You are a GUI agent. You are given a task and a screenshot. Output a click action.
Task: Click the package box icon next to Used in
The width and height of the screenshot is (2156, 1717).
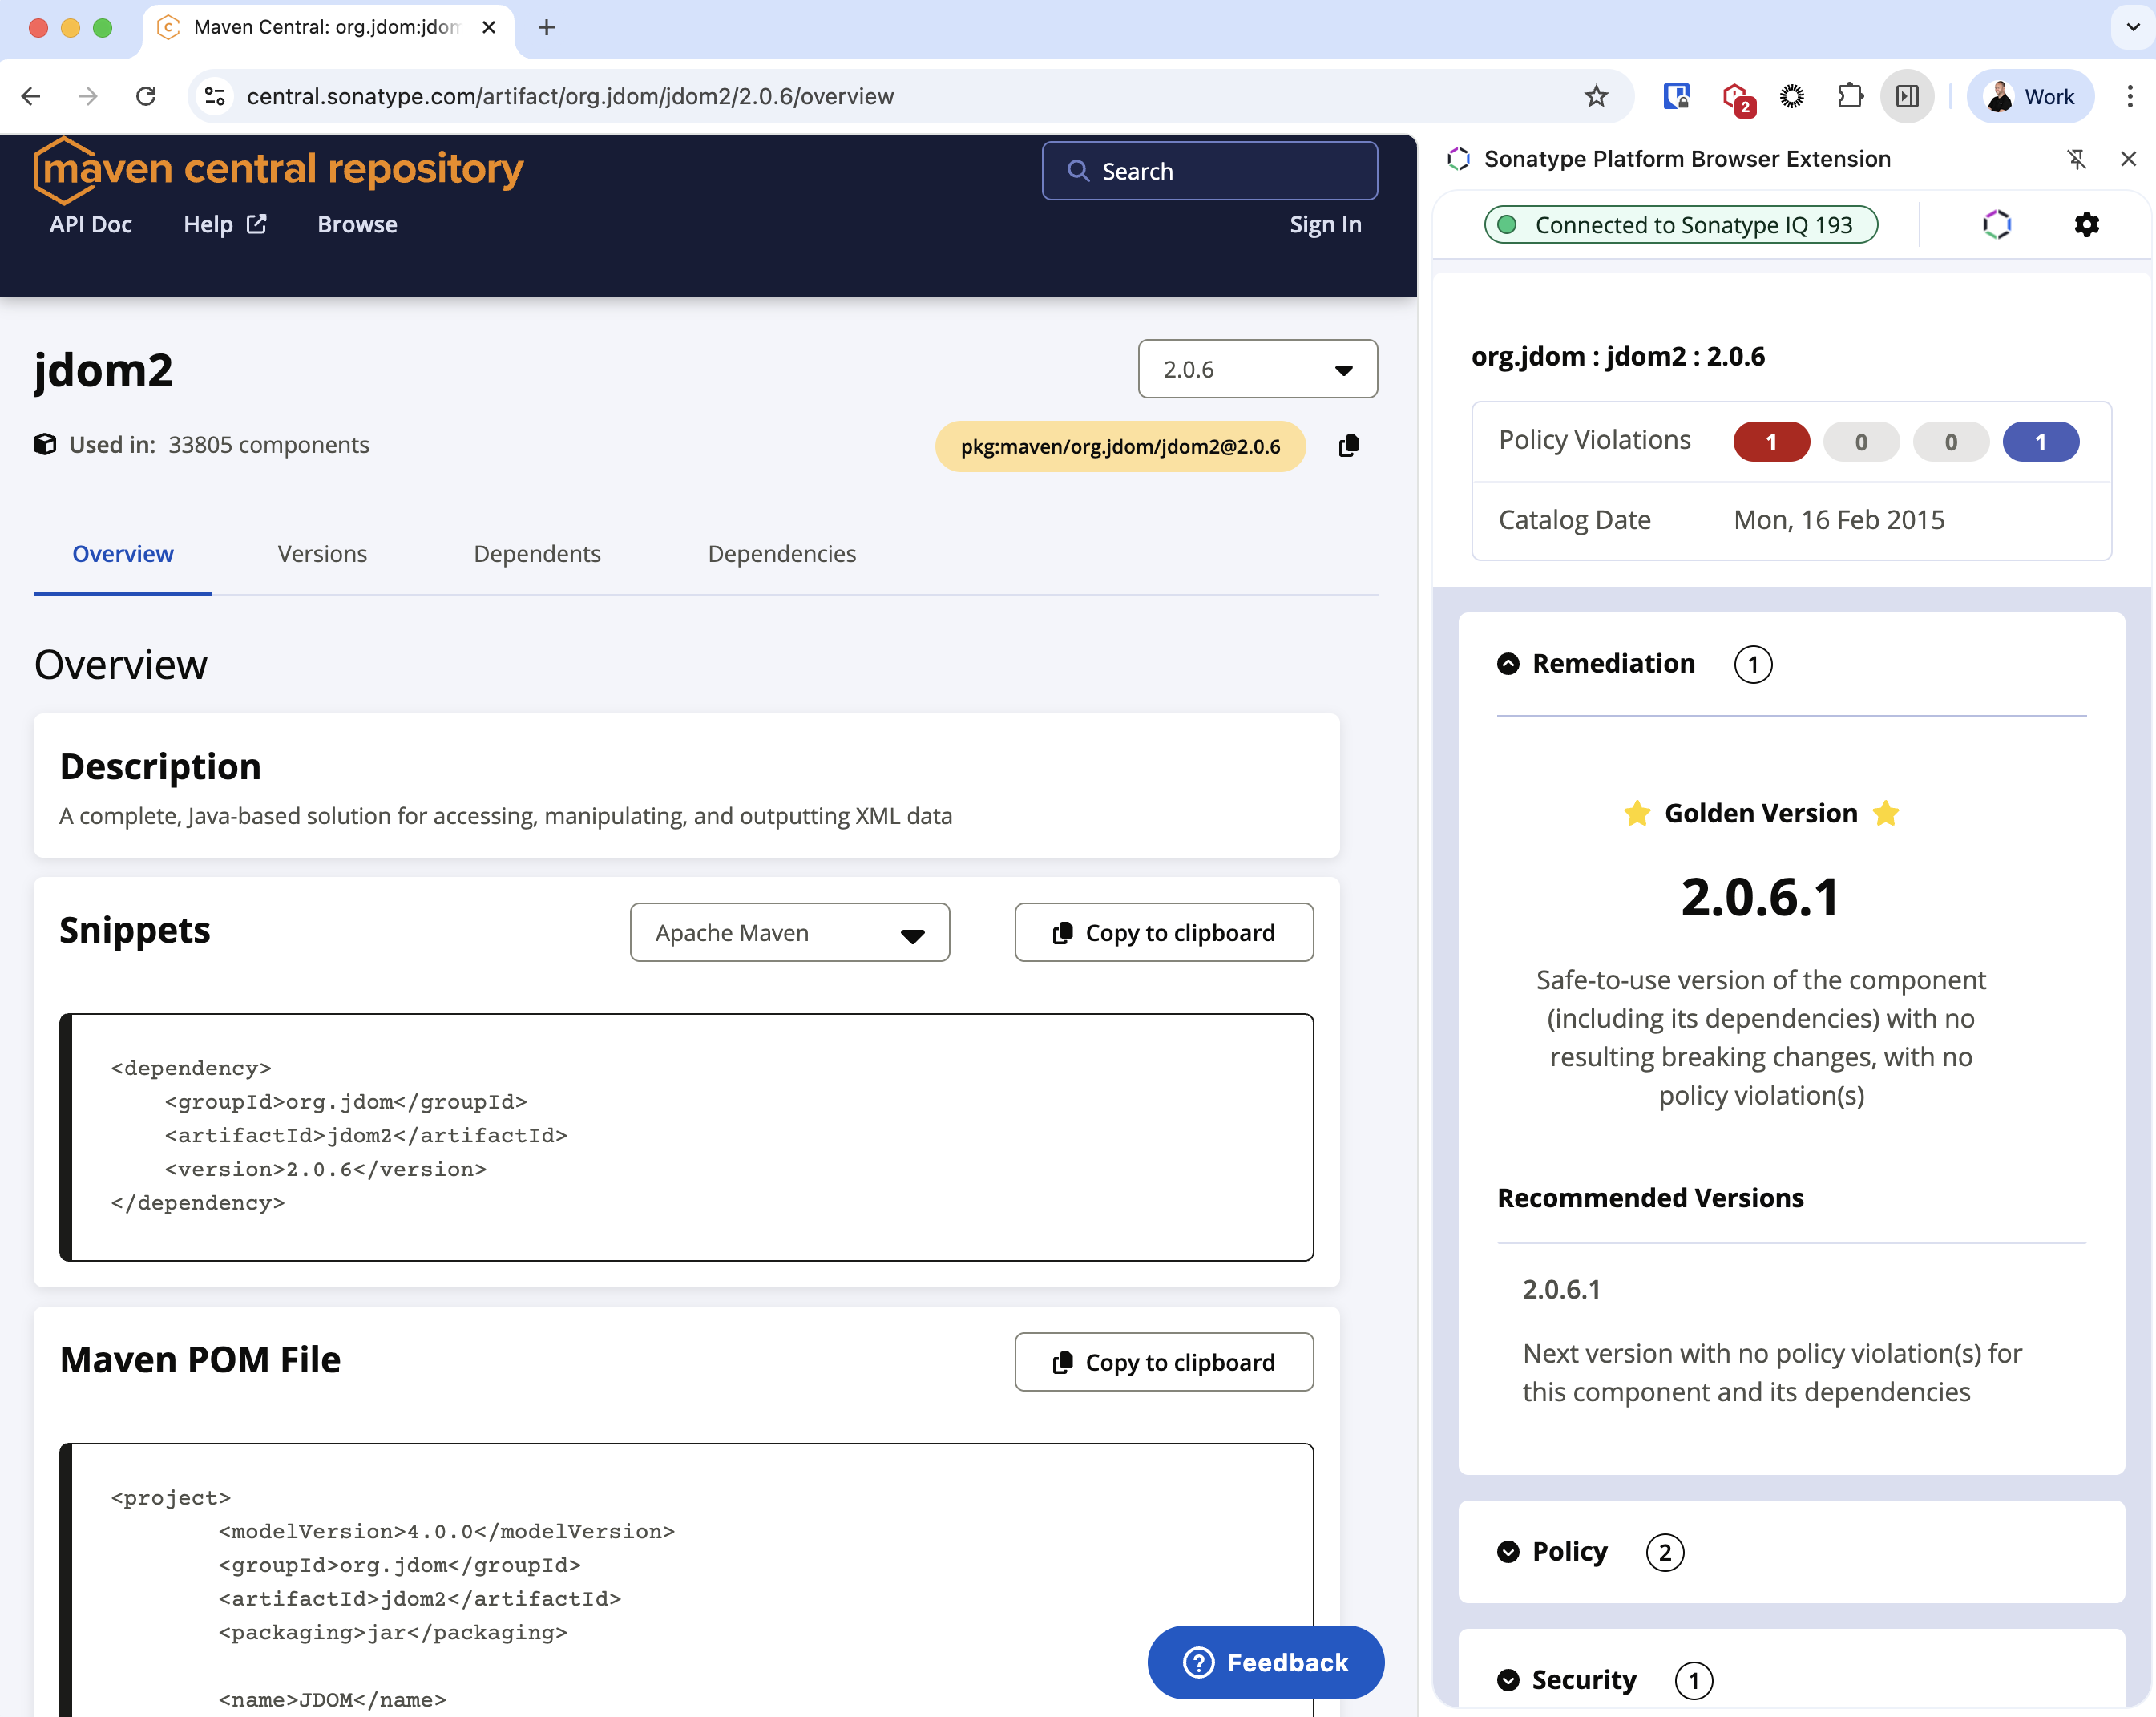coord(45,445)
